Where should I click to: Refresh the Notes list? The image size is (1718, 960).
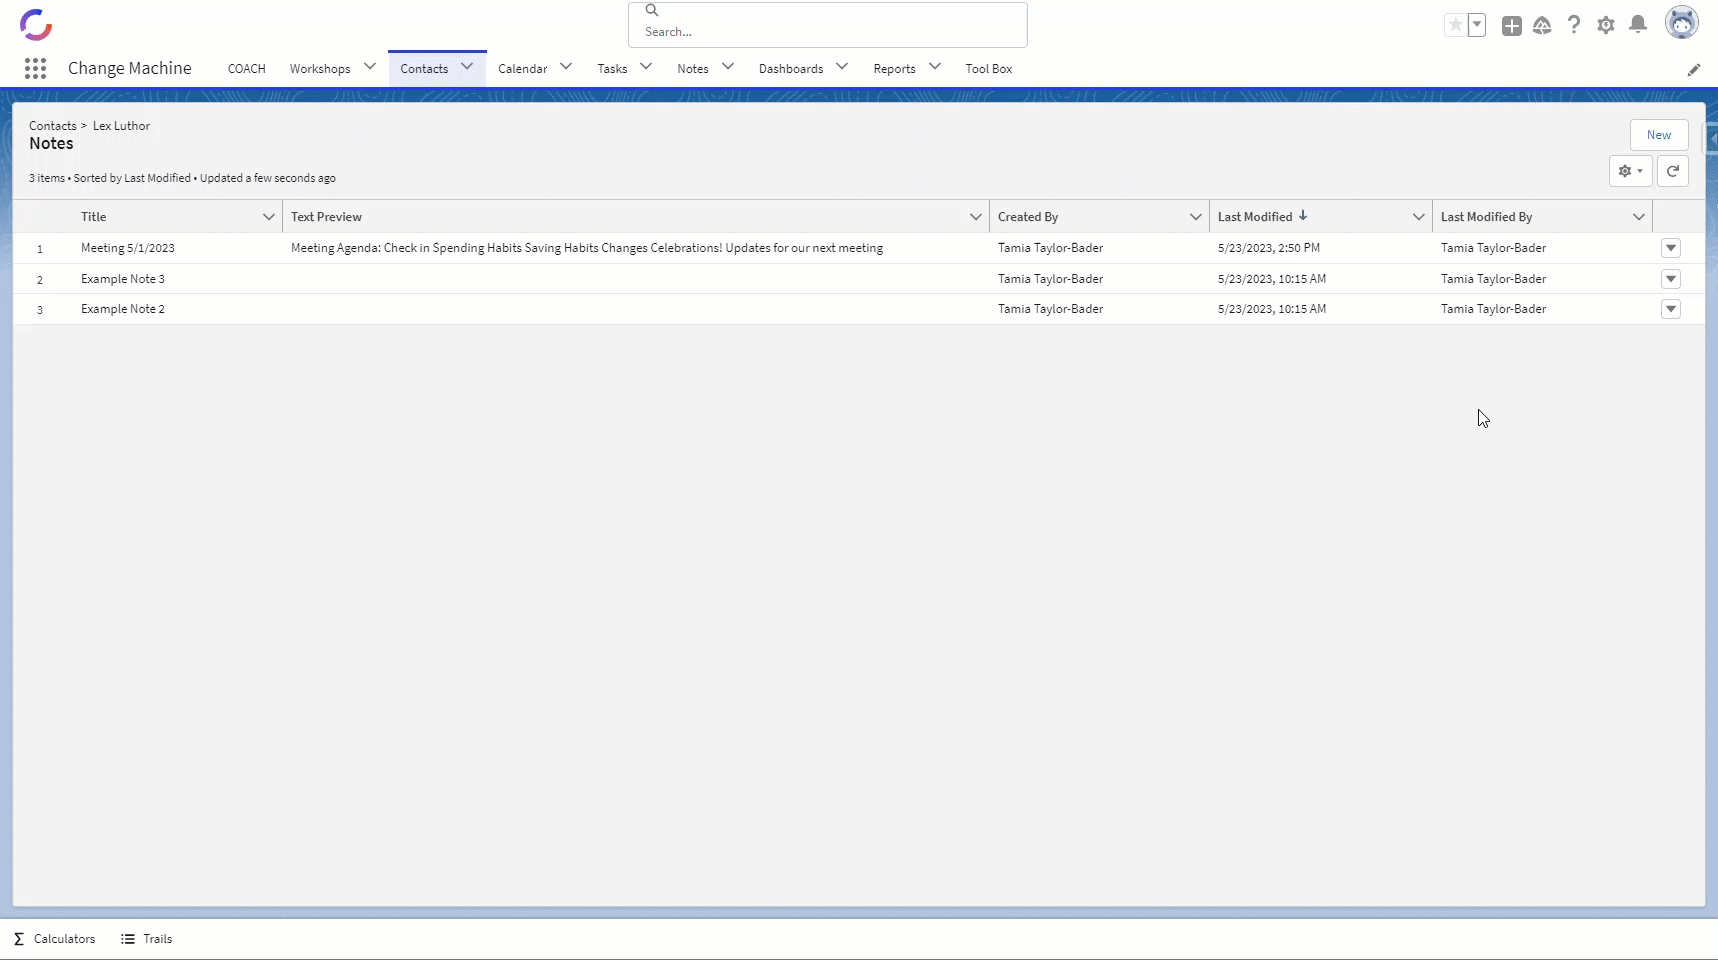tap(1673, 171)
